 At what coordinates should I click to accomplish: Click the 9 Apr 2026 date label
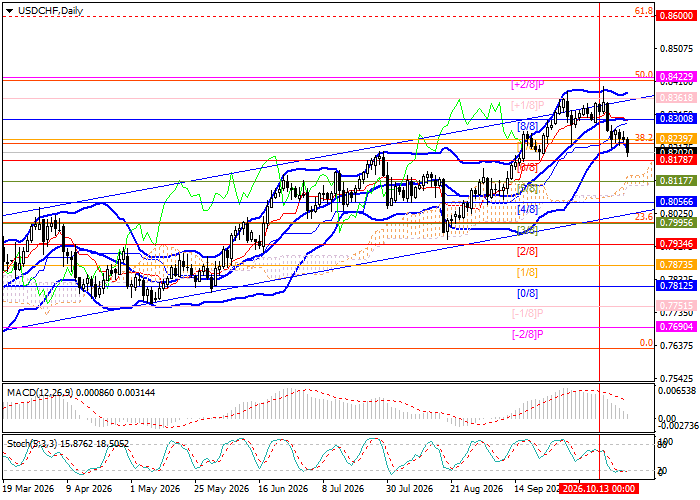click(88, 489)
